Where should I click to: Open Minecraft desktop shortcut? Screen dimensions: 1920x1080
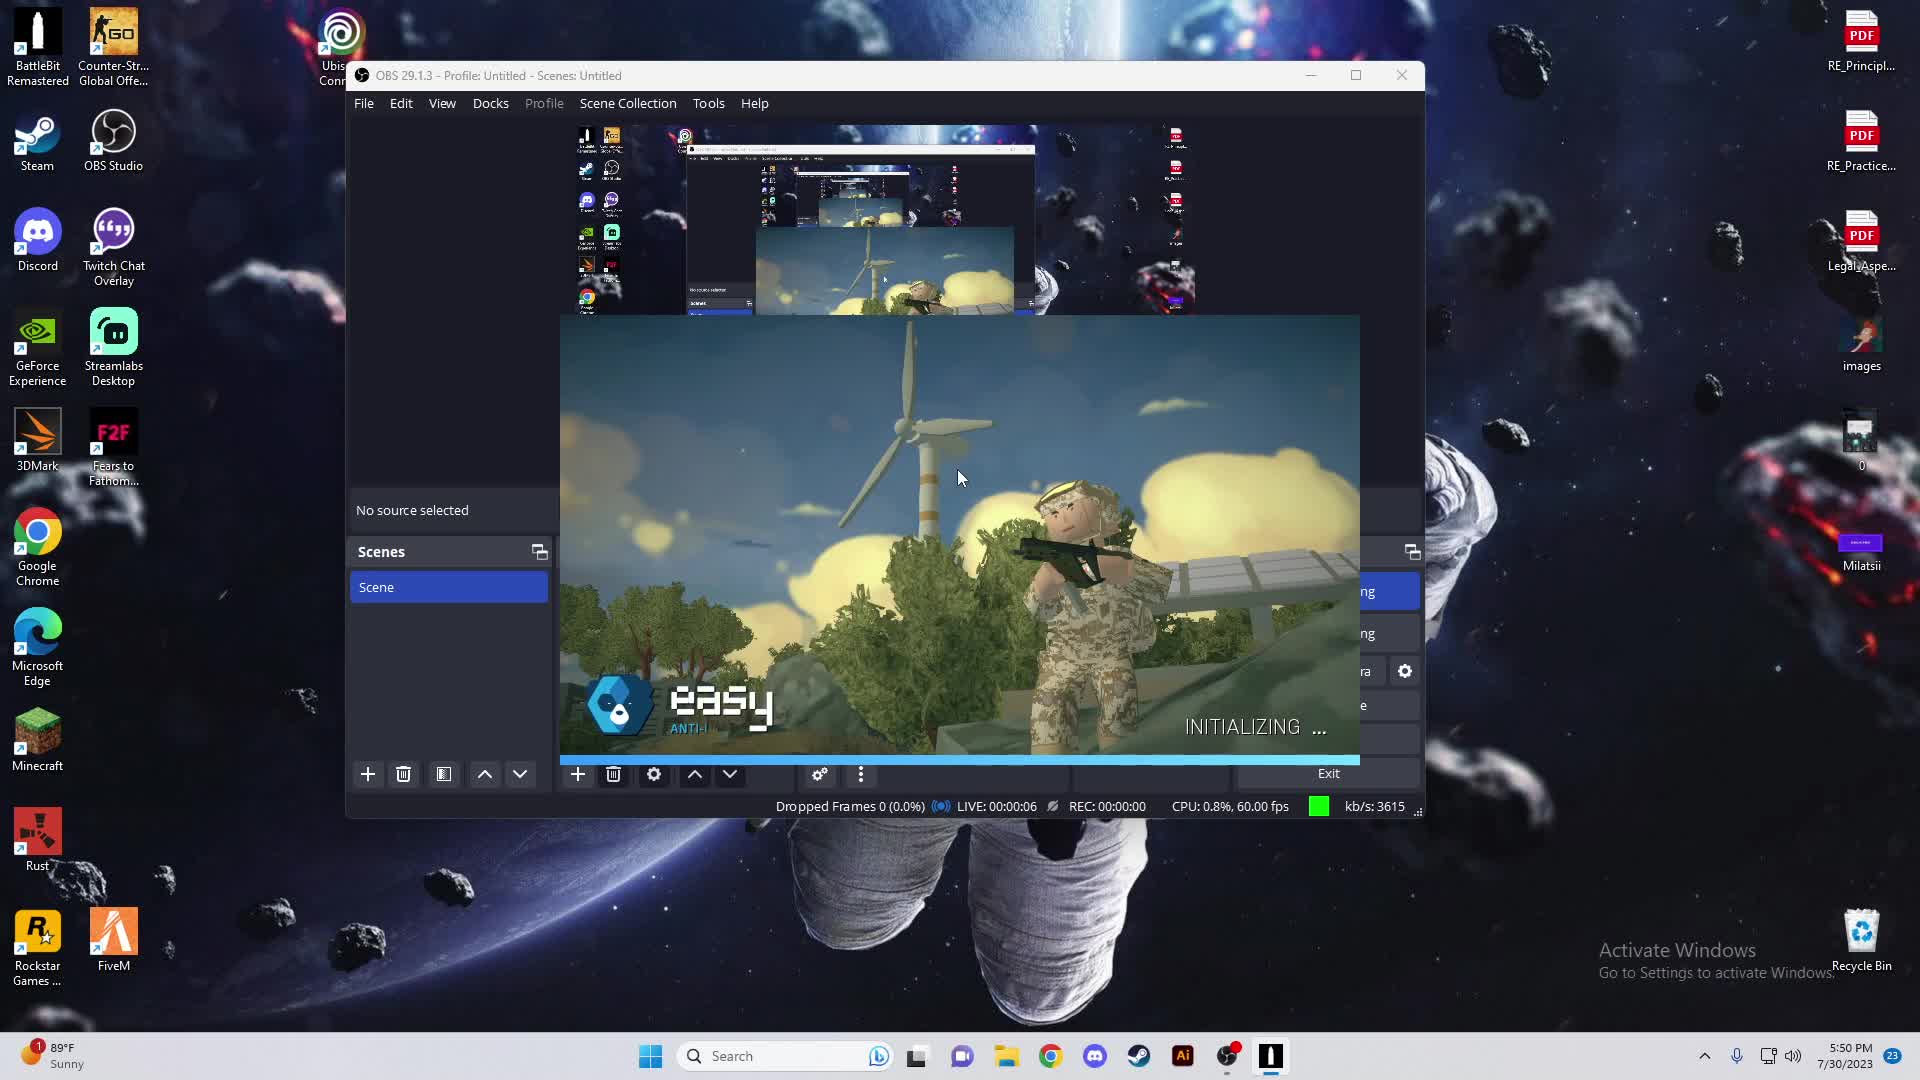coord(38,741)
